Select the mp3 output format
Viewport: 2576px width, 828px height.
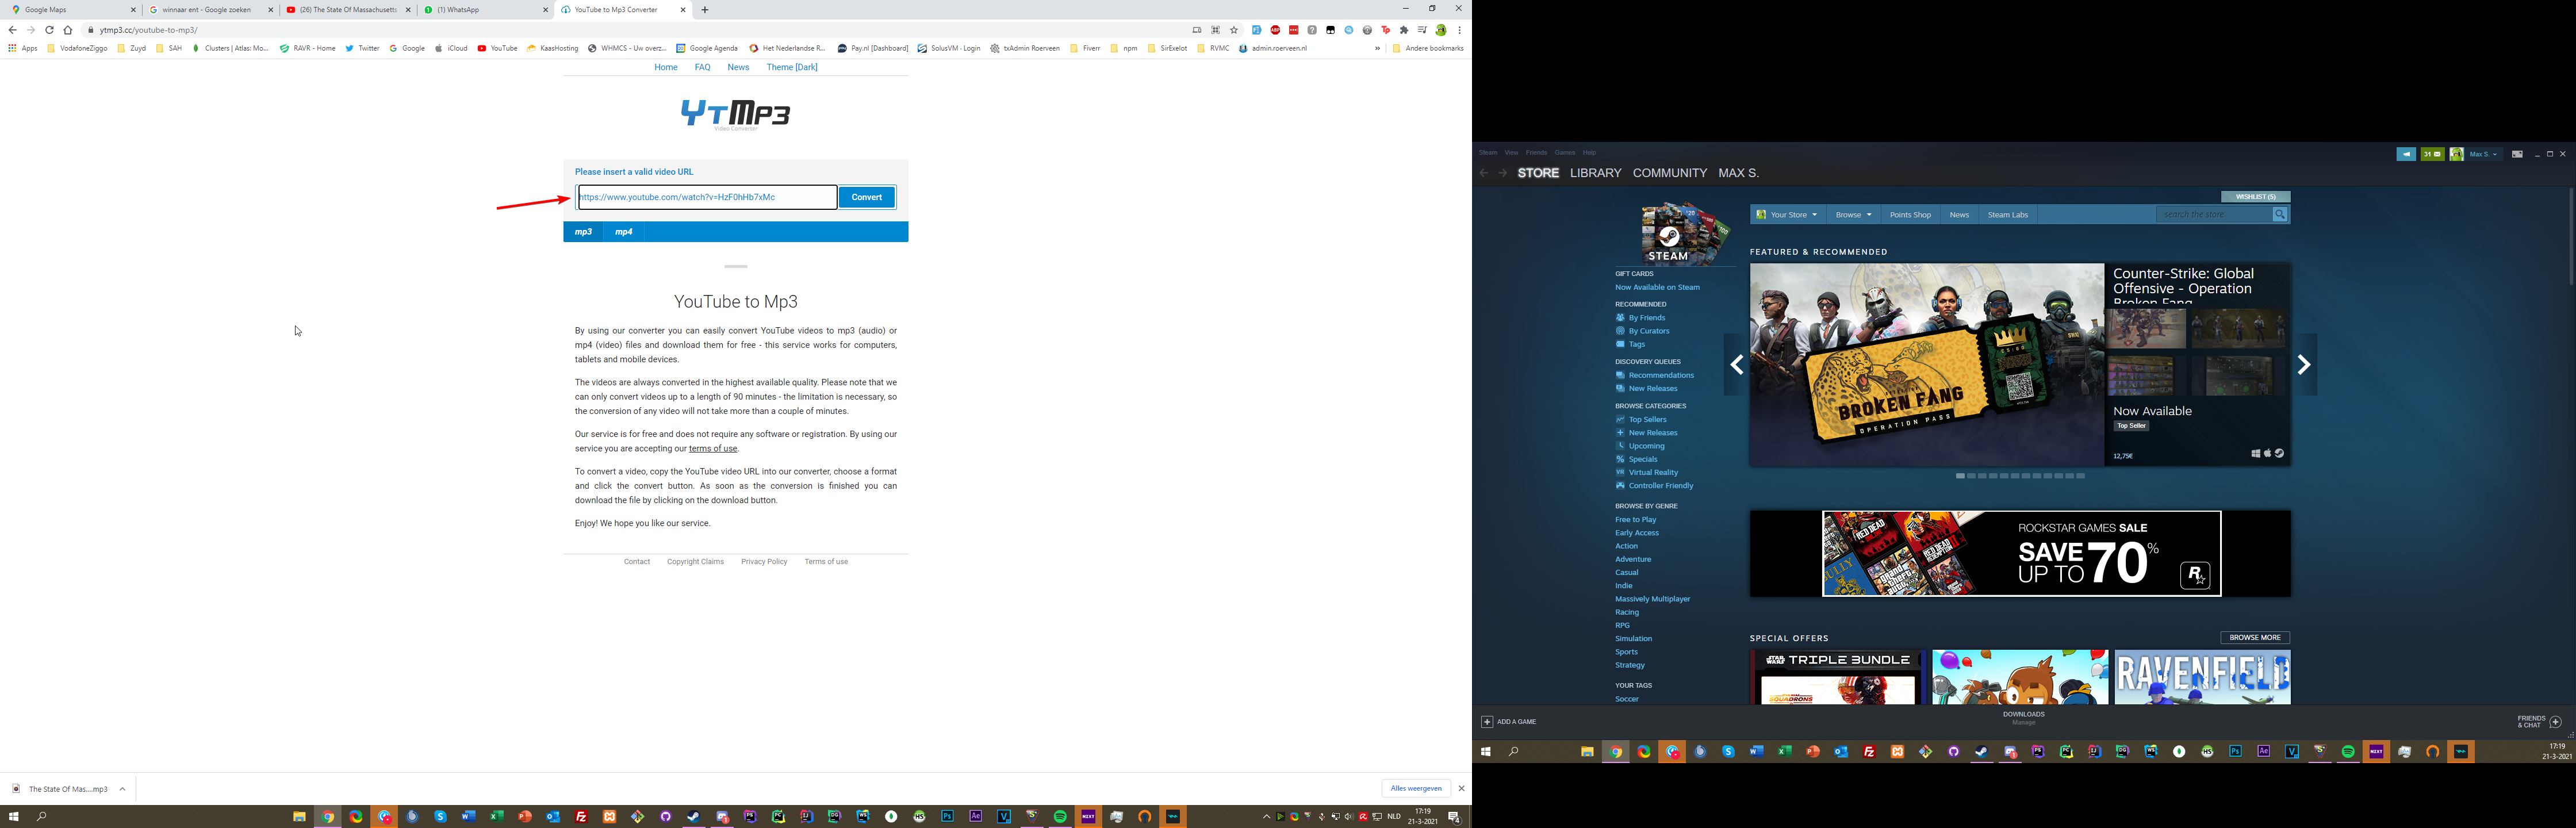(583, 232)
